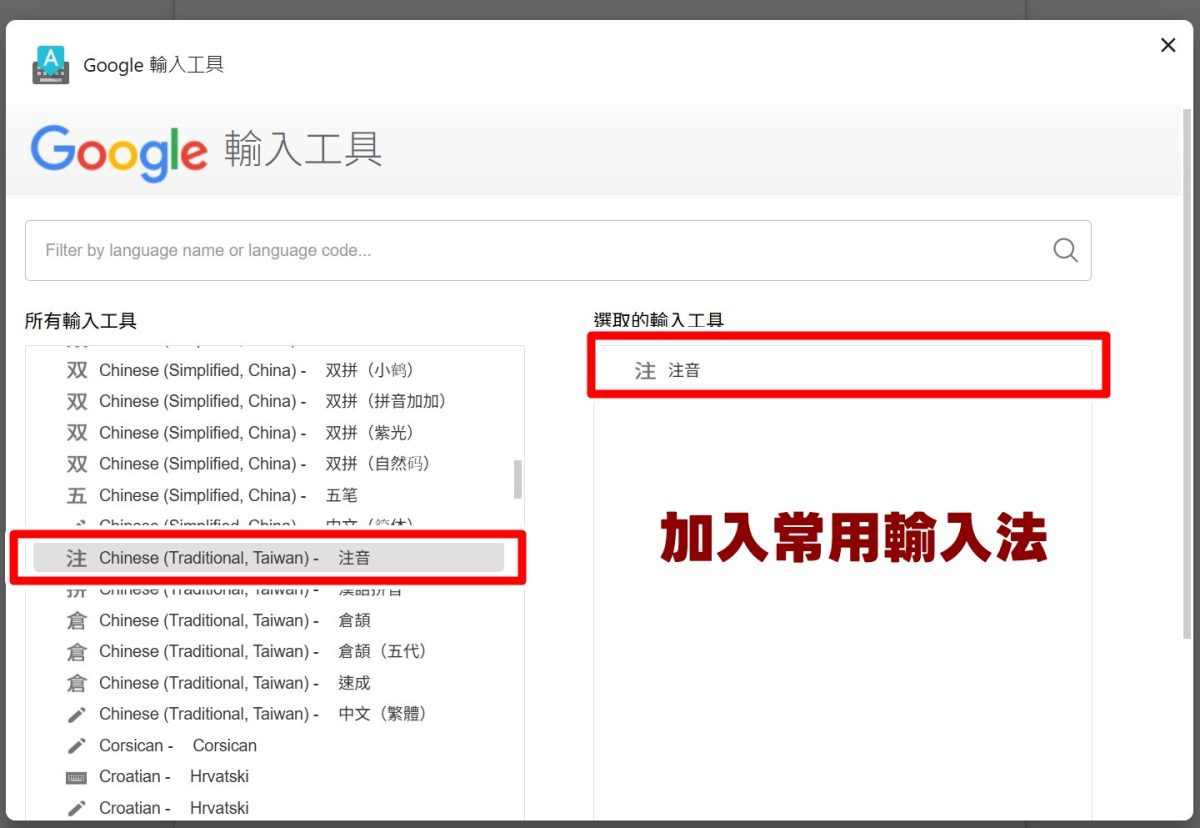Close the Google 輸入工具 dialog
The height and width of the screenshot is (828, 1200).
[x=1167, y=45]
